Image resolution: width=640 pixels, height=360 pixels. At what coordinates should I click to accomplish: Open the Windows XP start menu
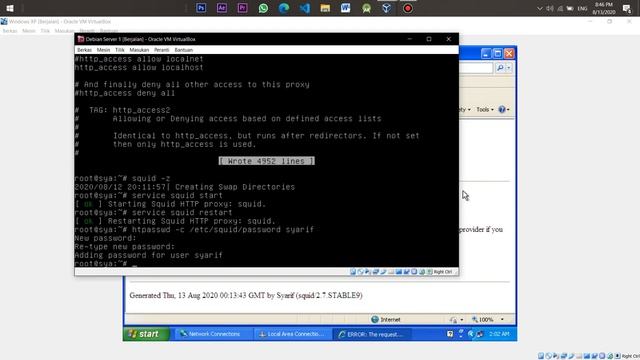[146, 334]
